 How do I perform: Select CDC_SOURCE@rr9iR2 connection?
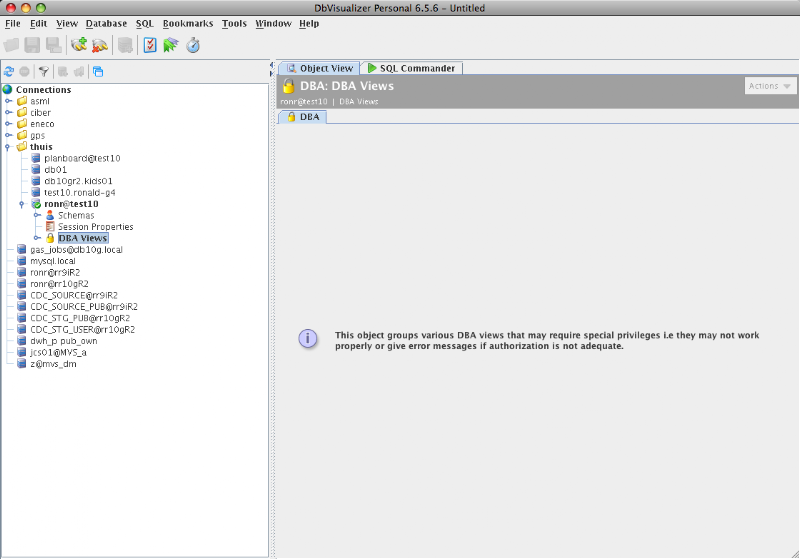pos(74,295)
